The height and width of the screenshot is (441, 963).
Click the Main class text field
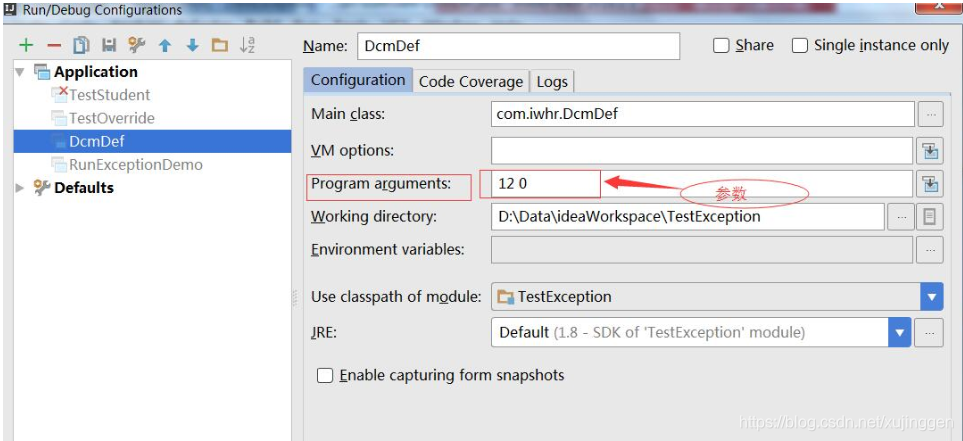[x=703, y=114]
